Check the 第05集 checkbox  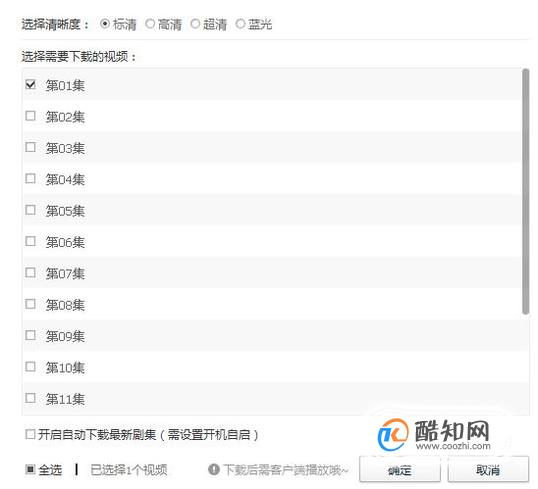tap(31, 210)
